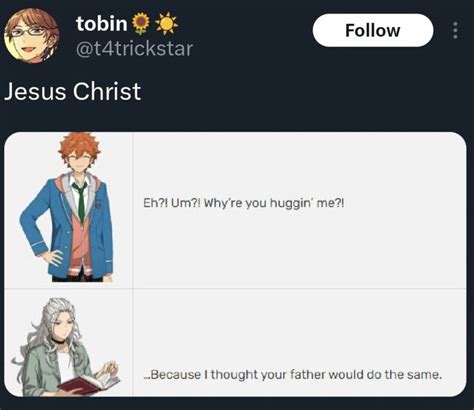Click the sunflower emoji beside tobin
The width and height of the screenshot is (474, 410).
[141, 24]
